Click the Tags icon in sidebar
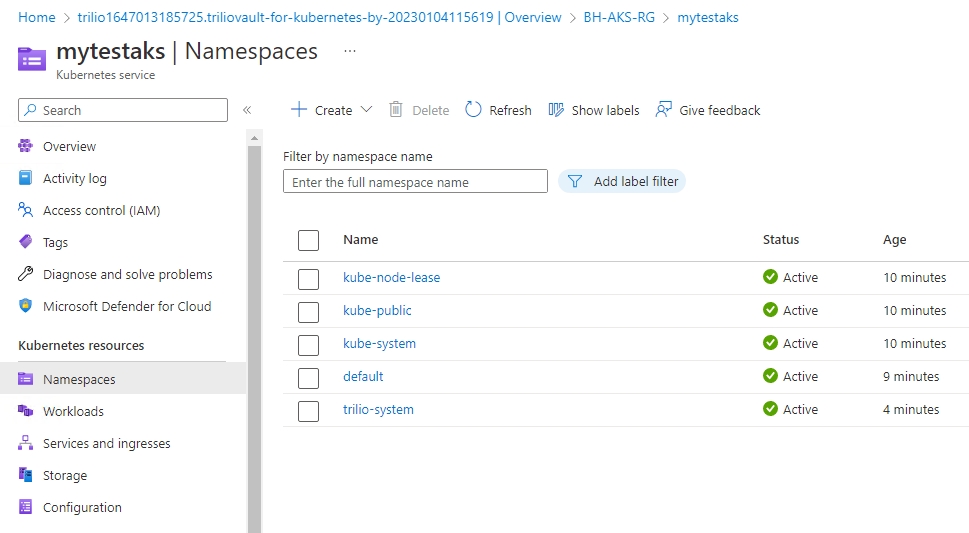The image size is (969, 533). 26,242
